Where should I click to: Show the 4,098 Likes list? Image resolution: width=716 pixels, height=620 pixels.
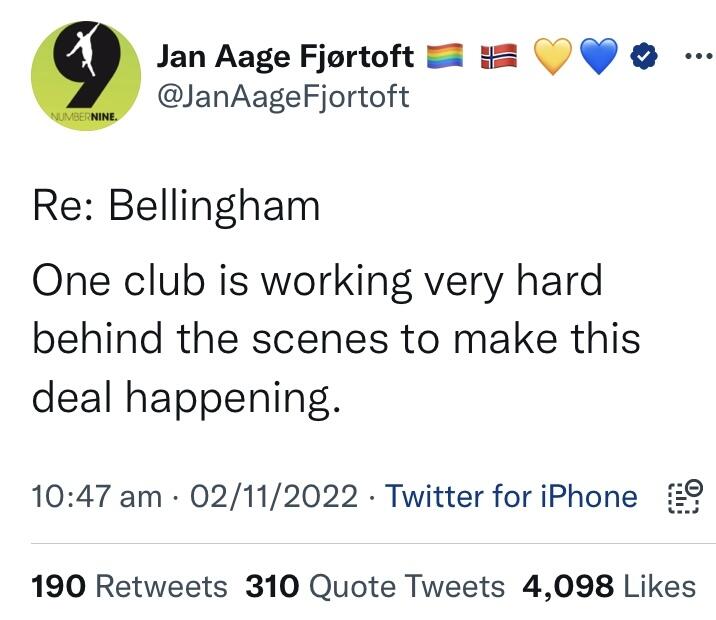(609, 586)
